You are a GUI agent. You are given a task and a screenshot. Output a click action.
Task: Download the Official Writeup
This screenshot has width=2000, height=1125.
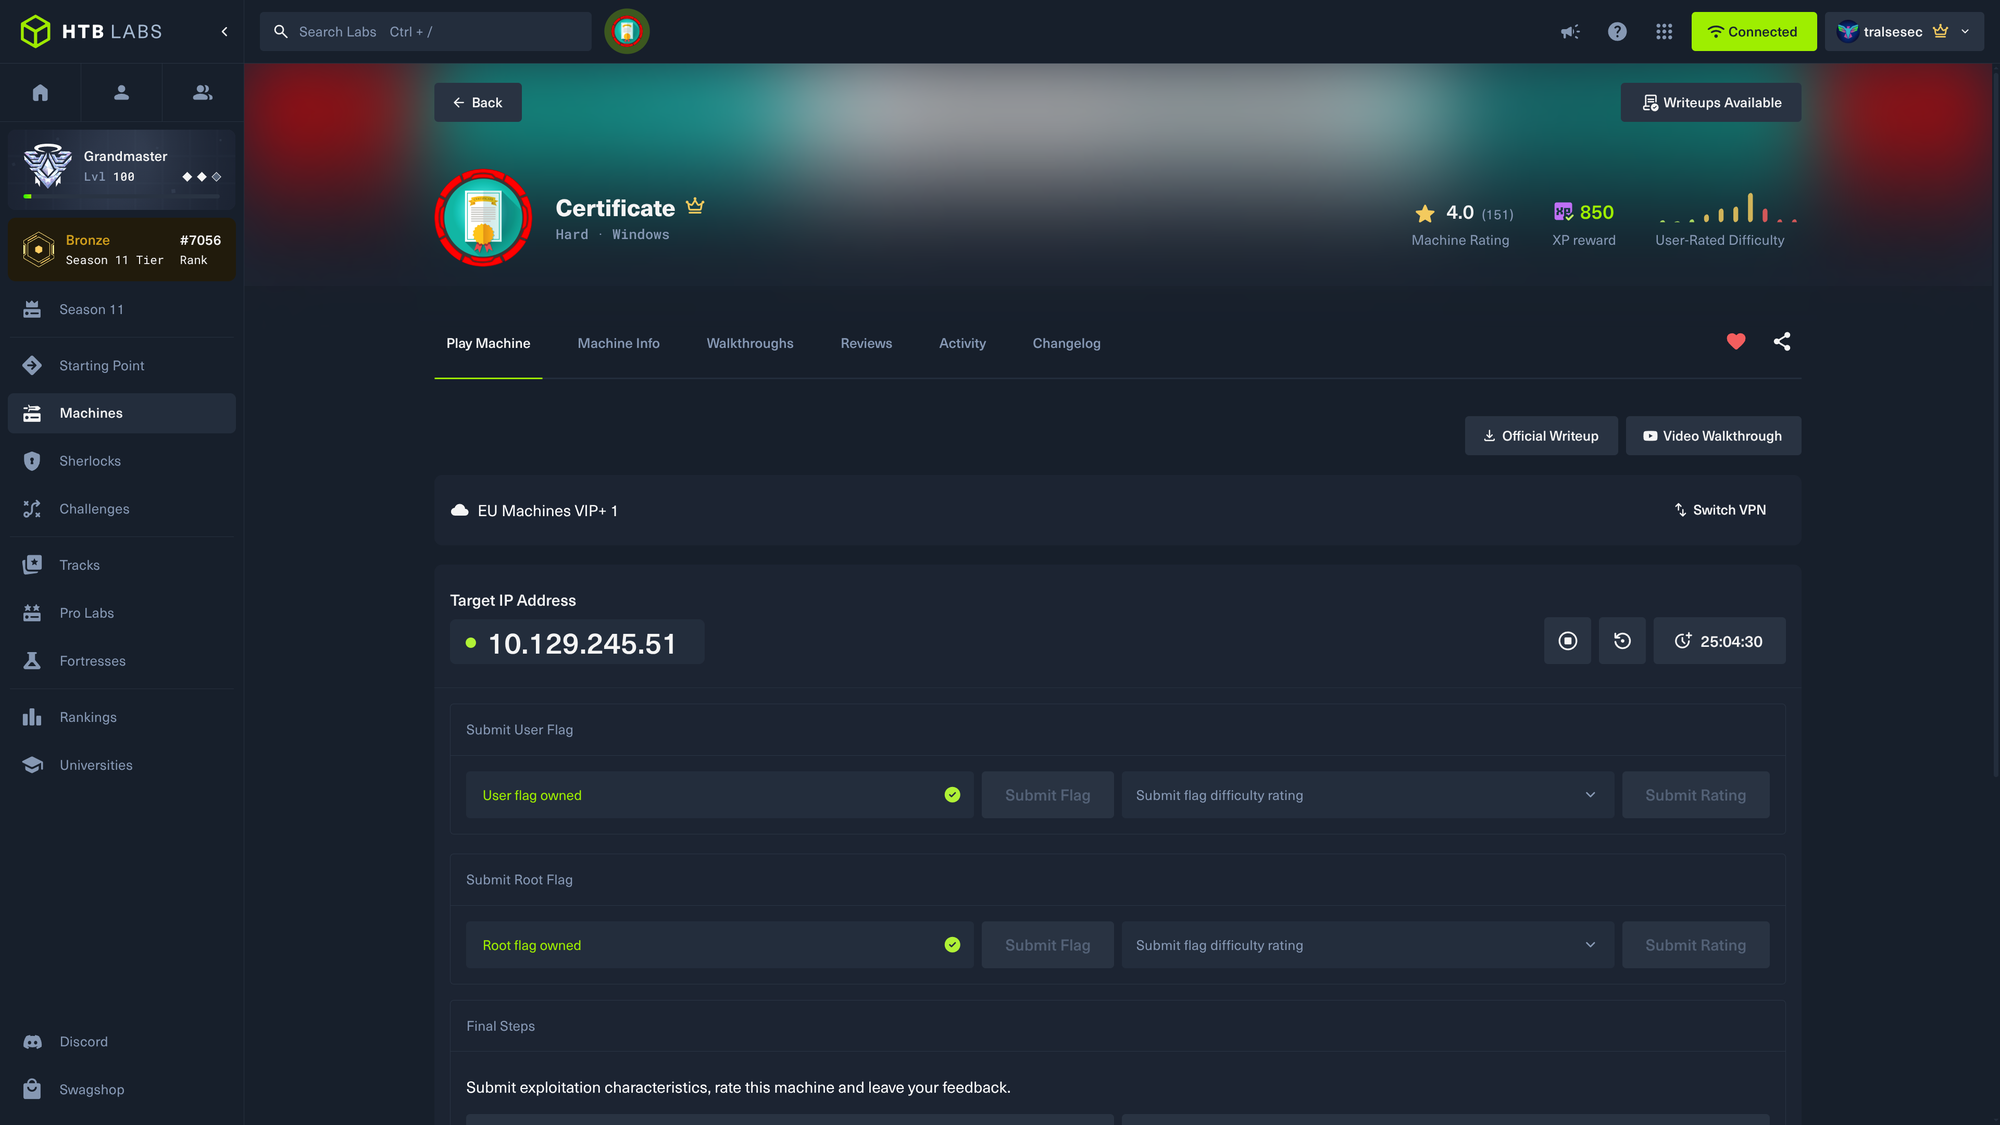[1541, 436]
